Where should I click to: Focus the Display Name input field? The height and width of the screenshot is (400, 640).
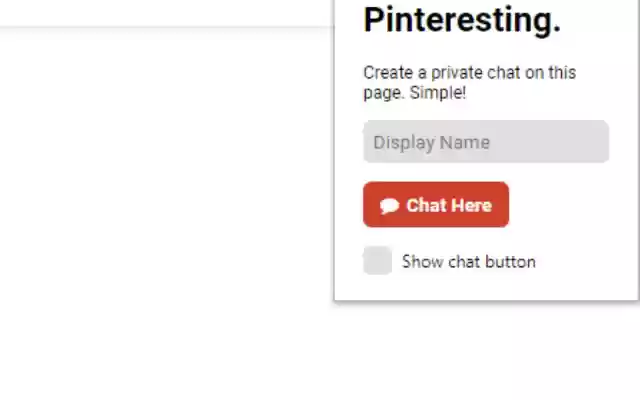486,142
